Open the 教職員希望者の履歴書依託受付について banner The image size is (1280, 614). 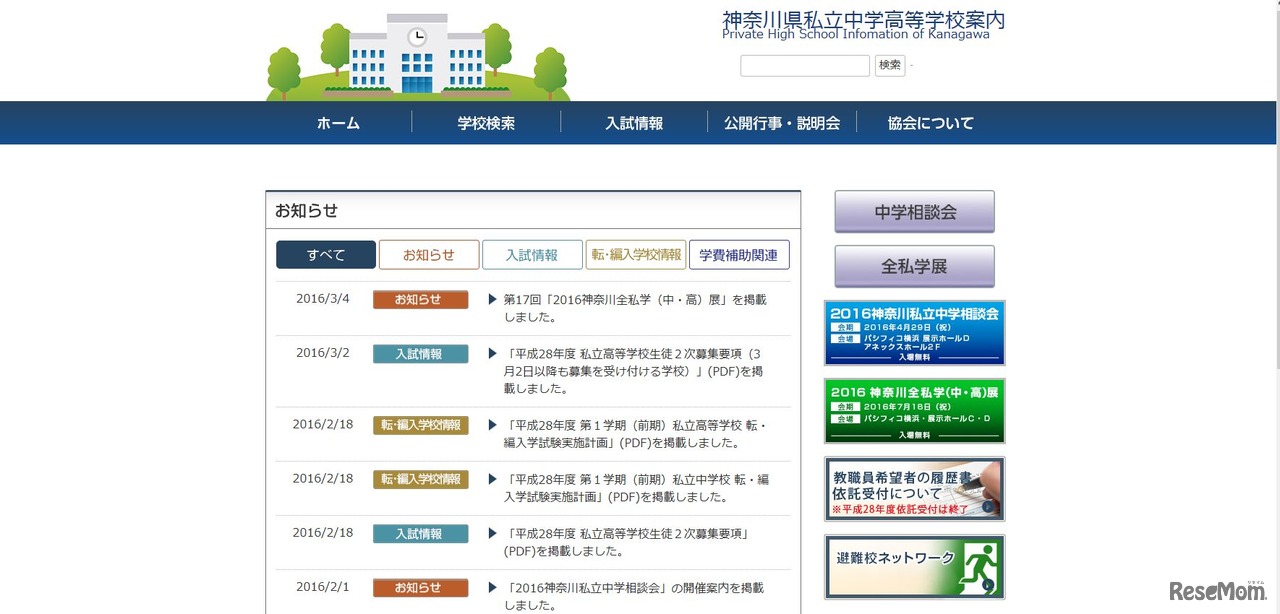point(913,488)
